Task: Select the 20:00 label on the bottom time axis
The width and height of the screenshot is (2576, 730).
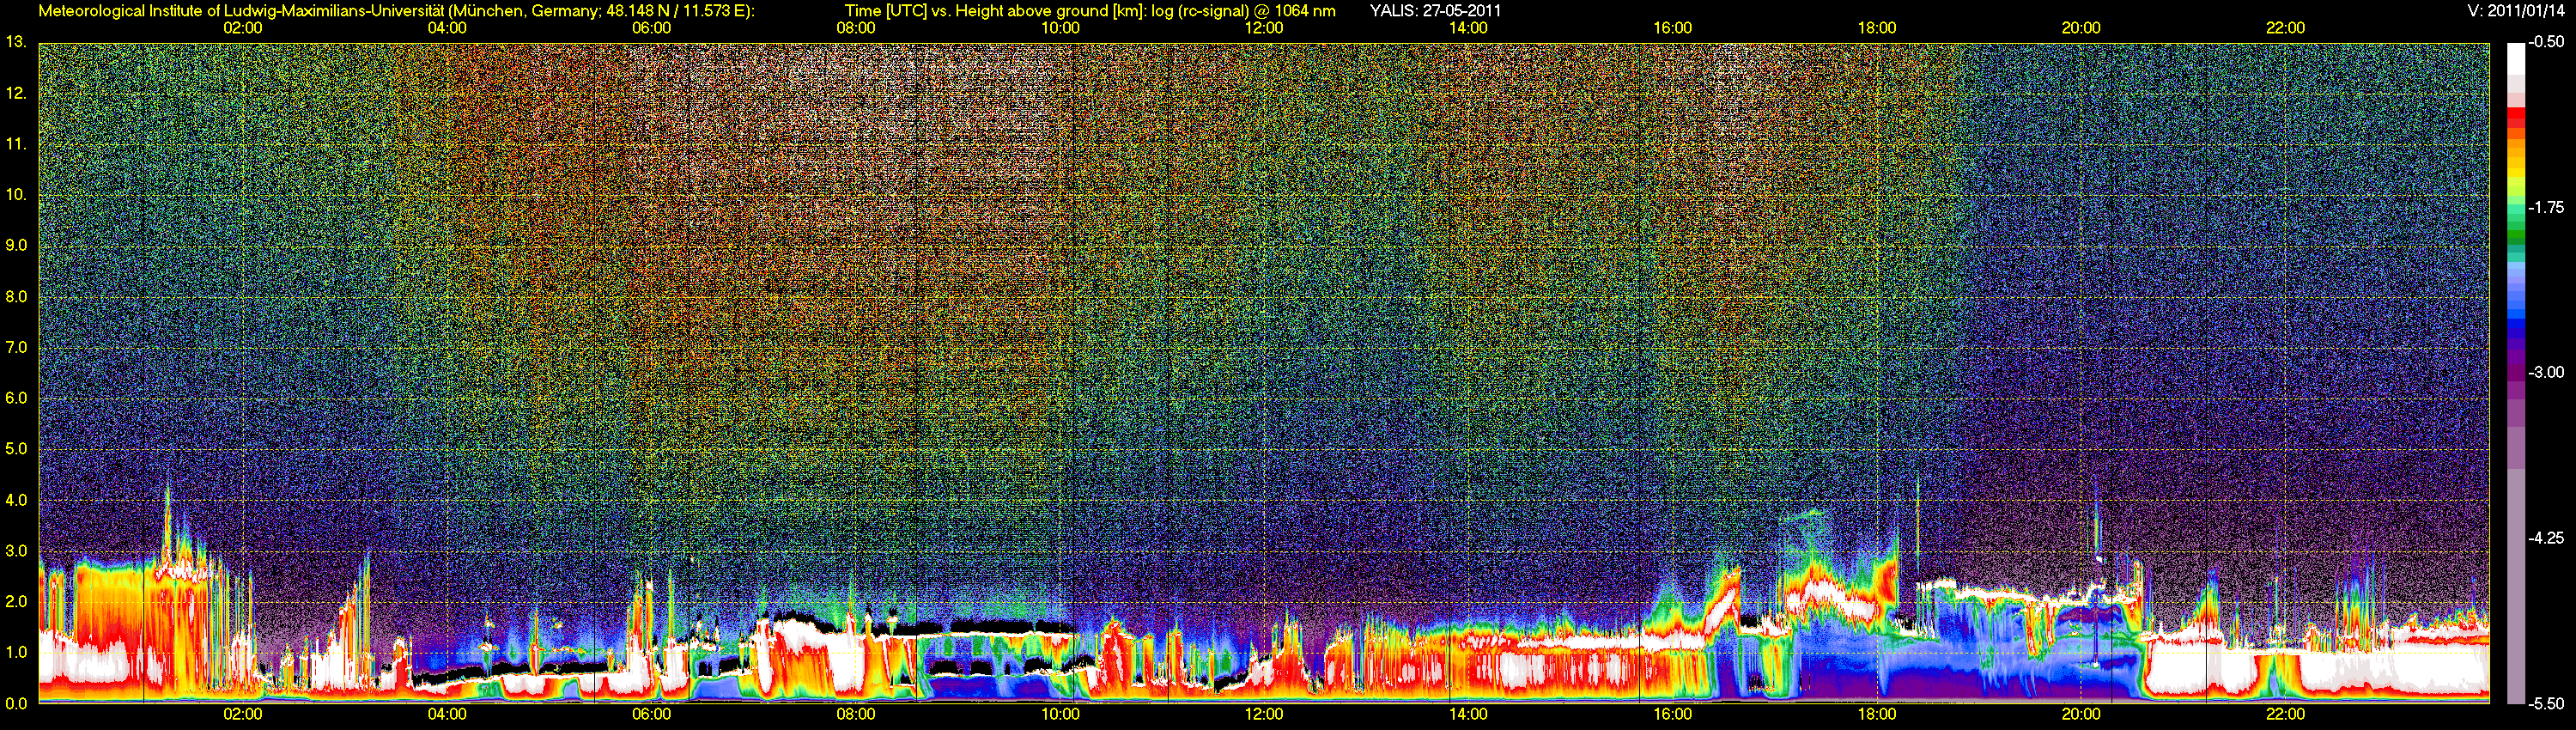Action: (x=2081, y=714)
